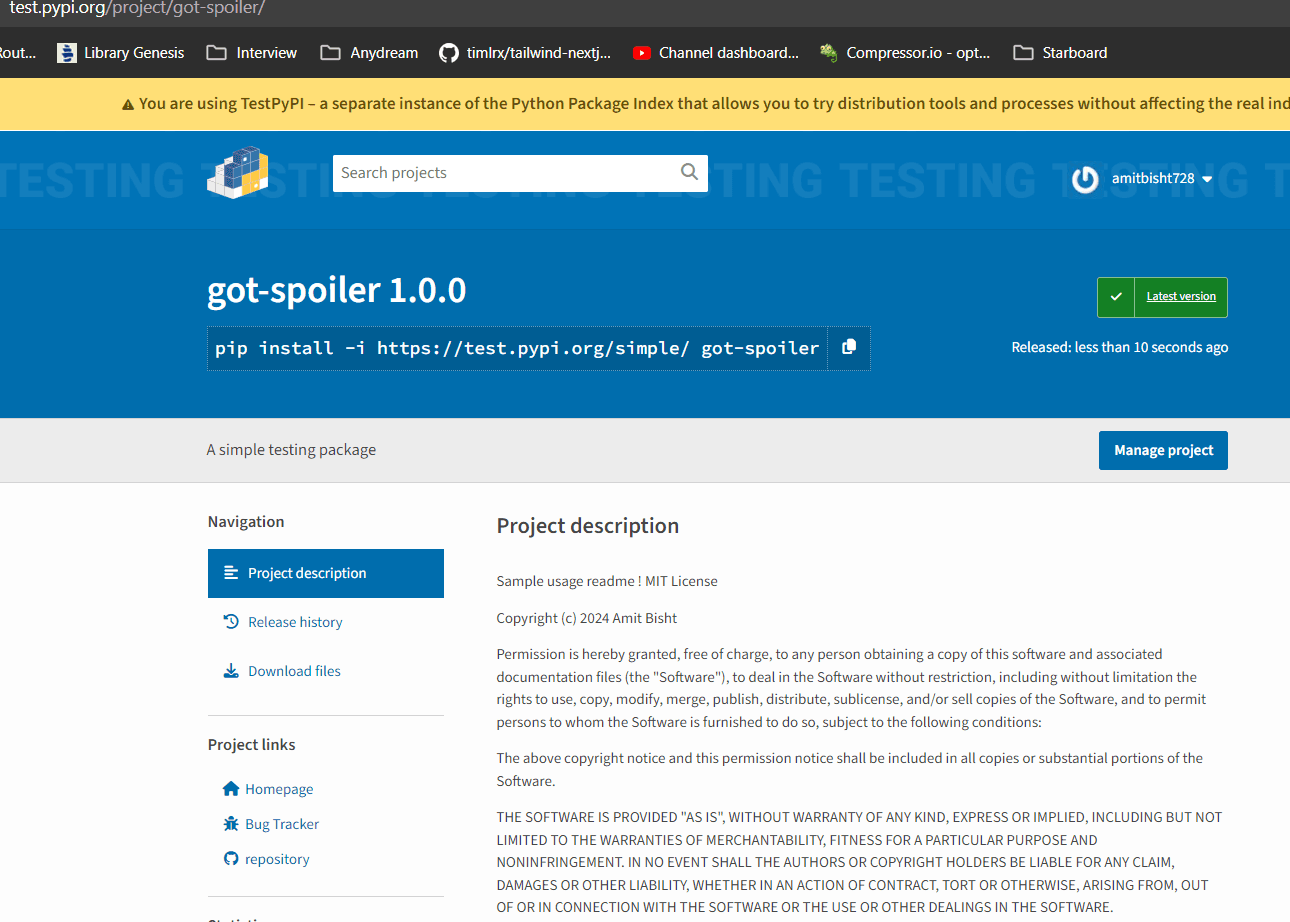Click the Download files arrow icon
The height and width of the screenshot is (922, 1290).
click(231, 671)
